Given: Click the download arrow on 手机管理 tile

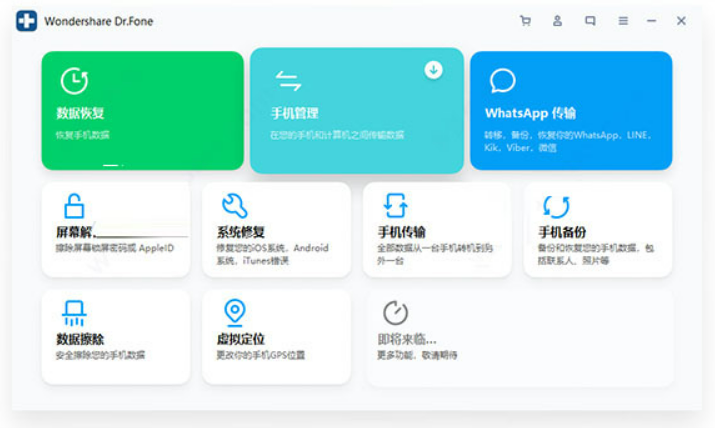Looking at the screenshot, I should point(434,70).
